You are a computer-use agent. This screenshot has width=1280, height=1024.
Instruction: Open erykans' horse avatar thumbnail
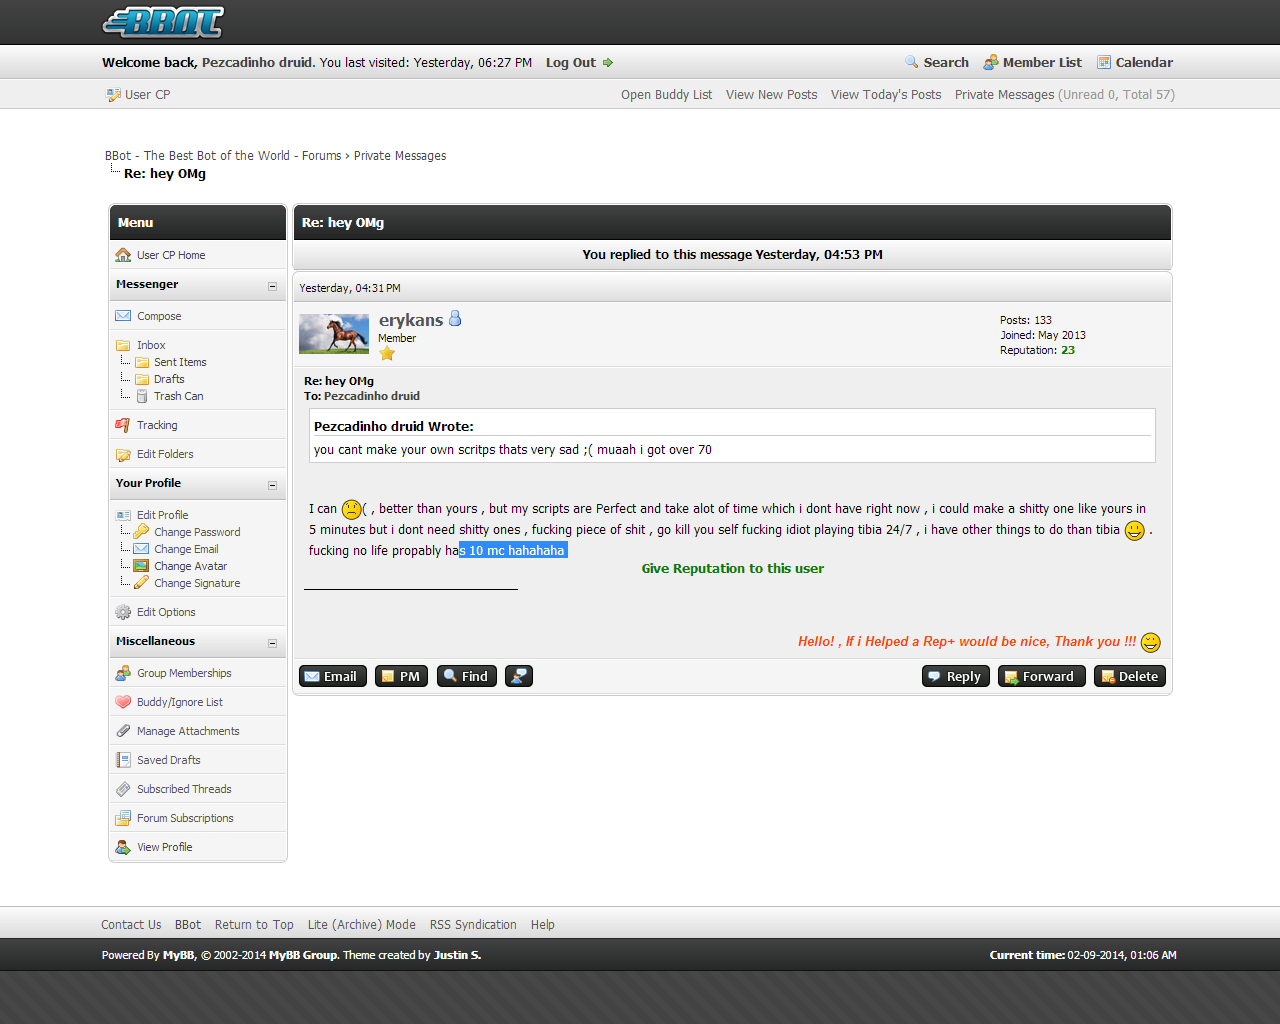click(334, 334)
